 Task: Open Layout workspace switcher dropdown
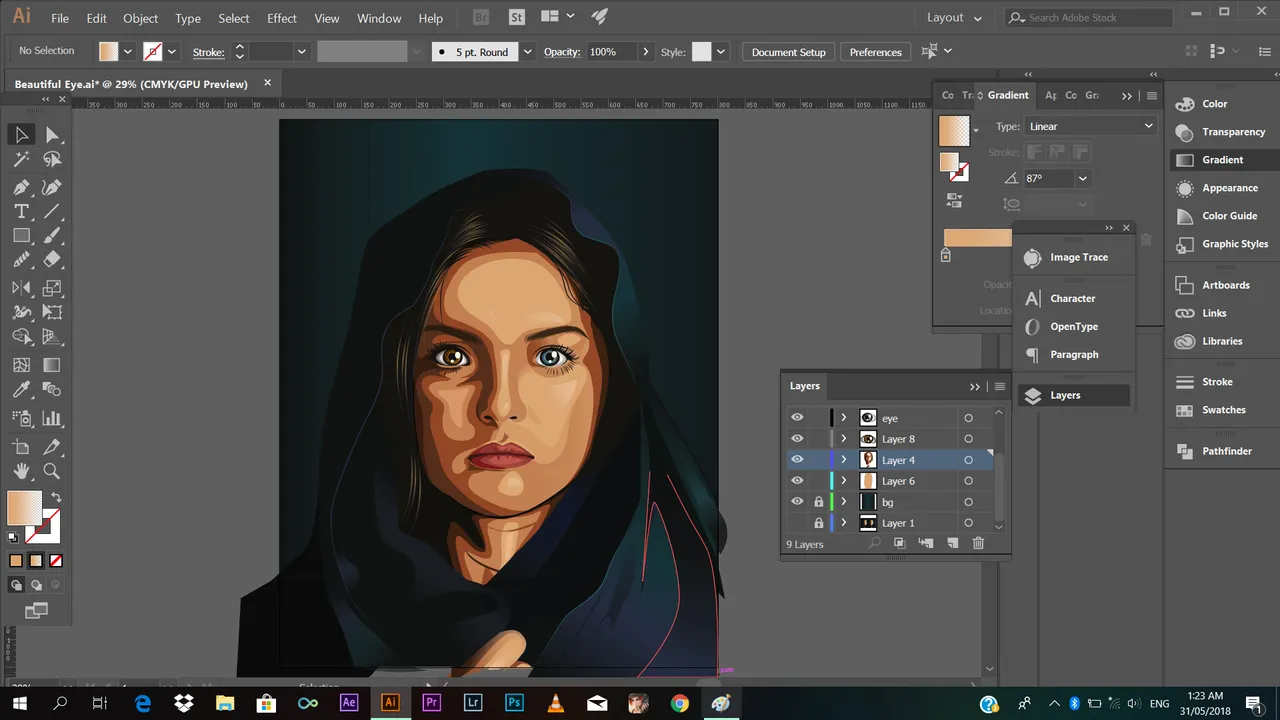(x=954, y=18)
